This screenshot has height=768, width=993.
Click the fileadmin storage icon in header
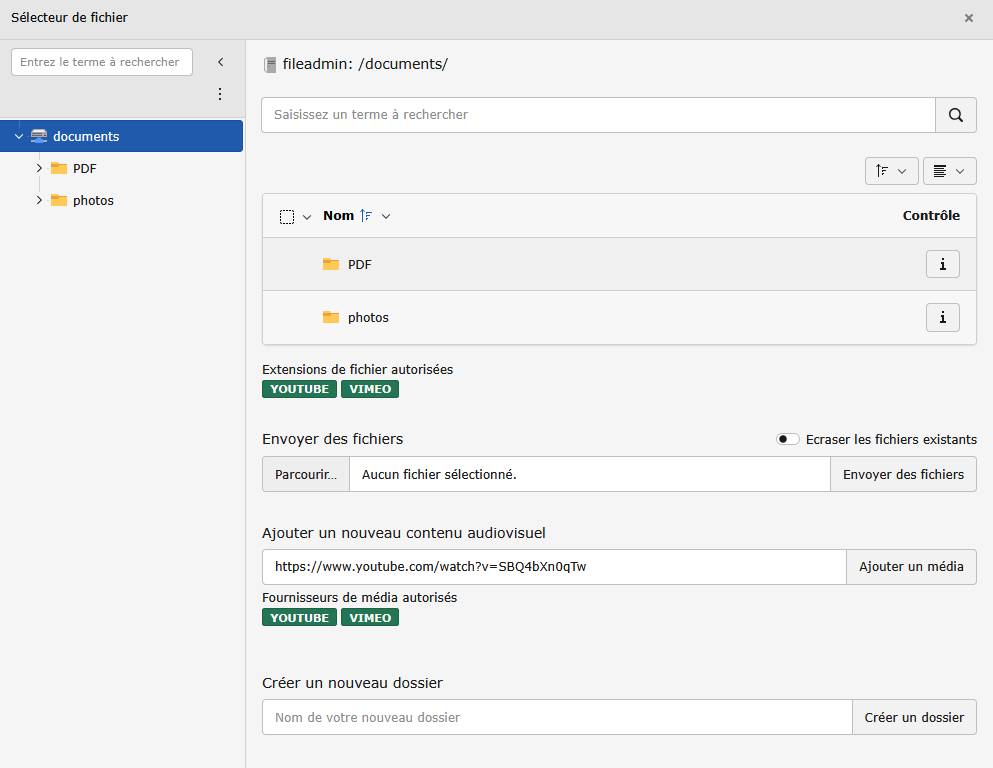[270, 65]
